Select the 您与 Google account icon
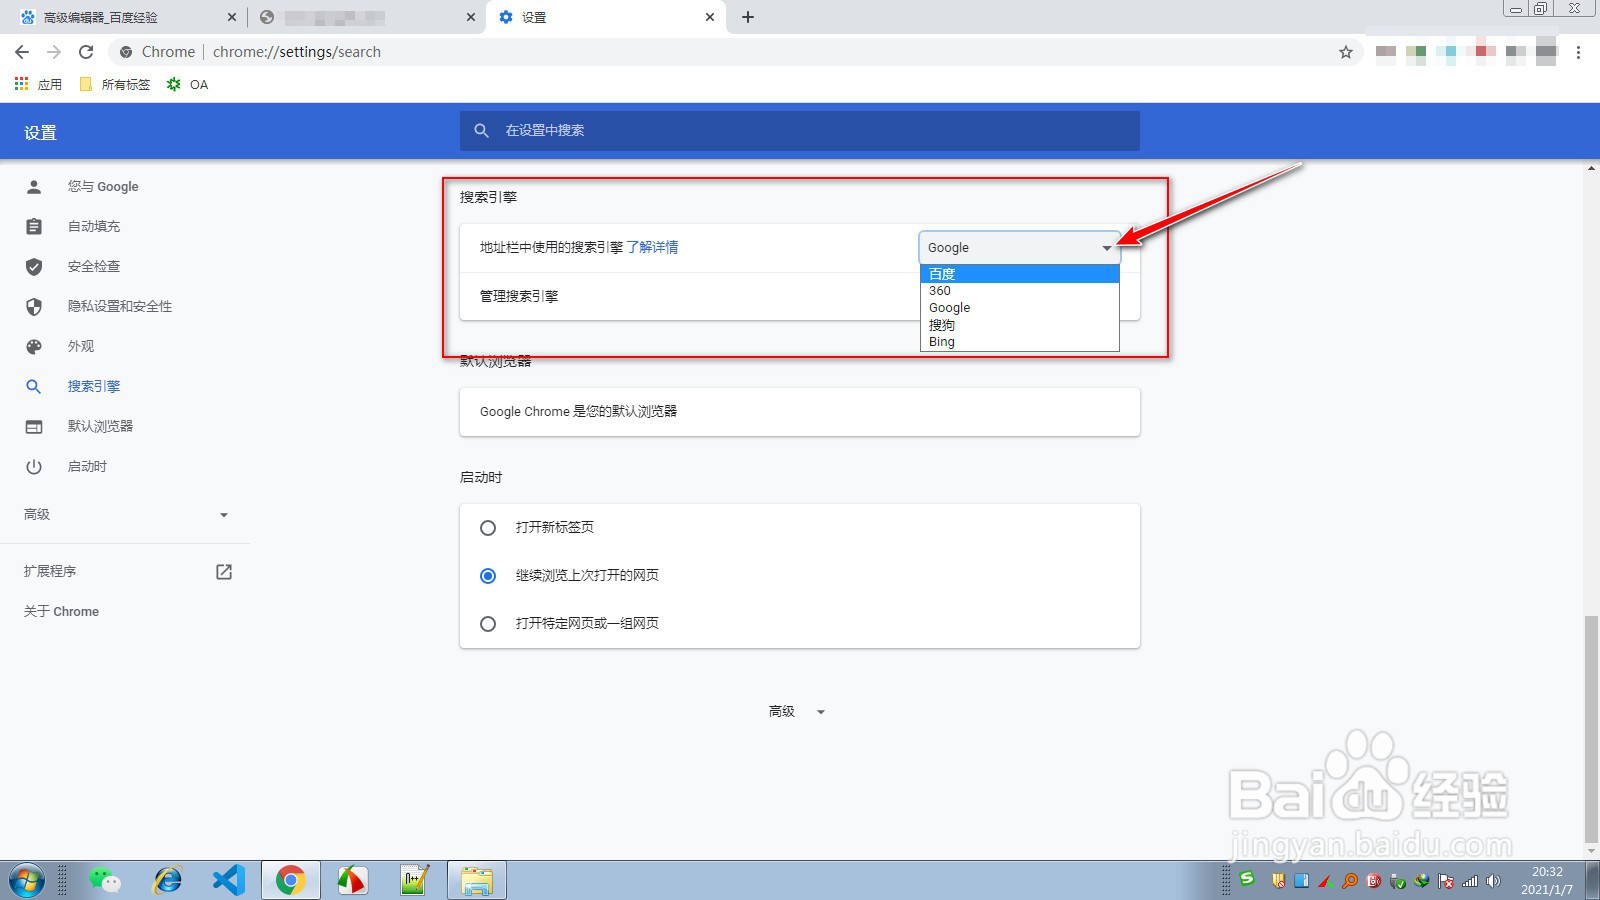This screenshot has height=900, width=1600. [35, 186]
